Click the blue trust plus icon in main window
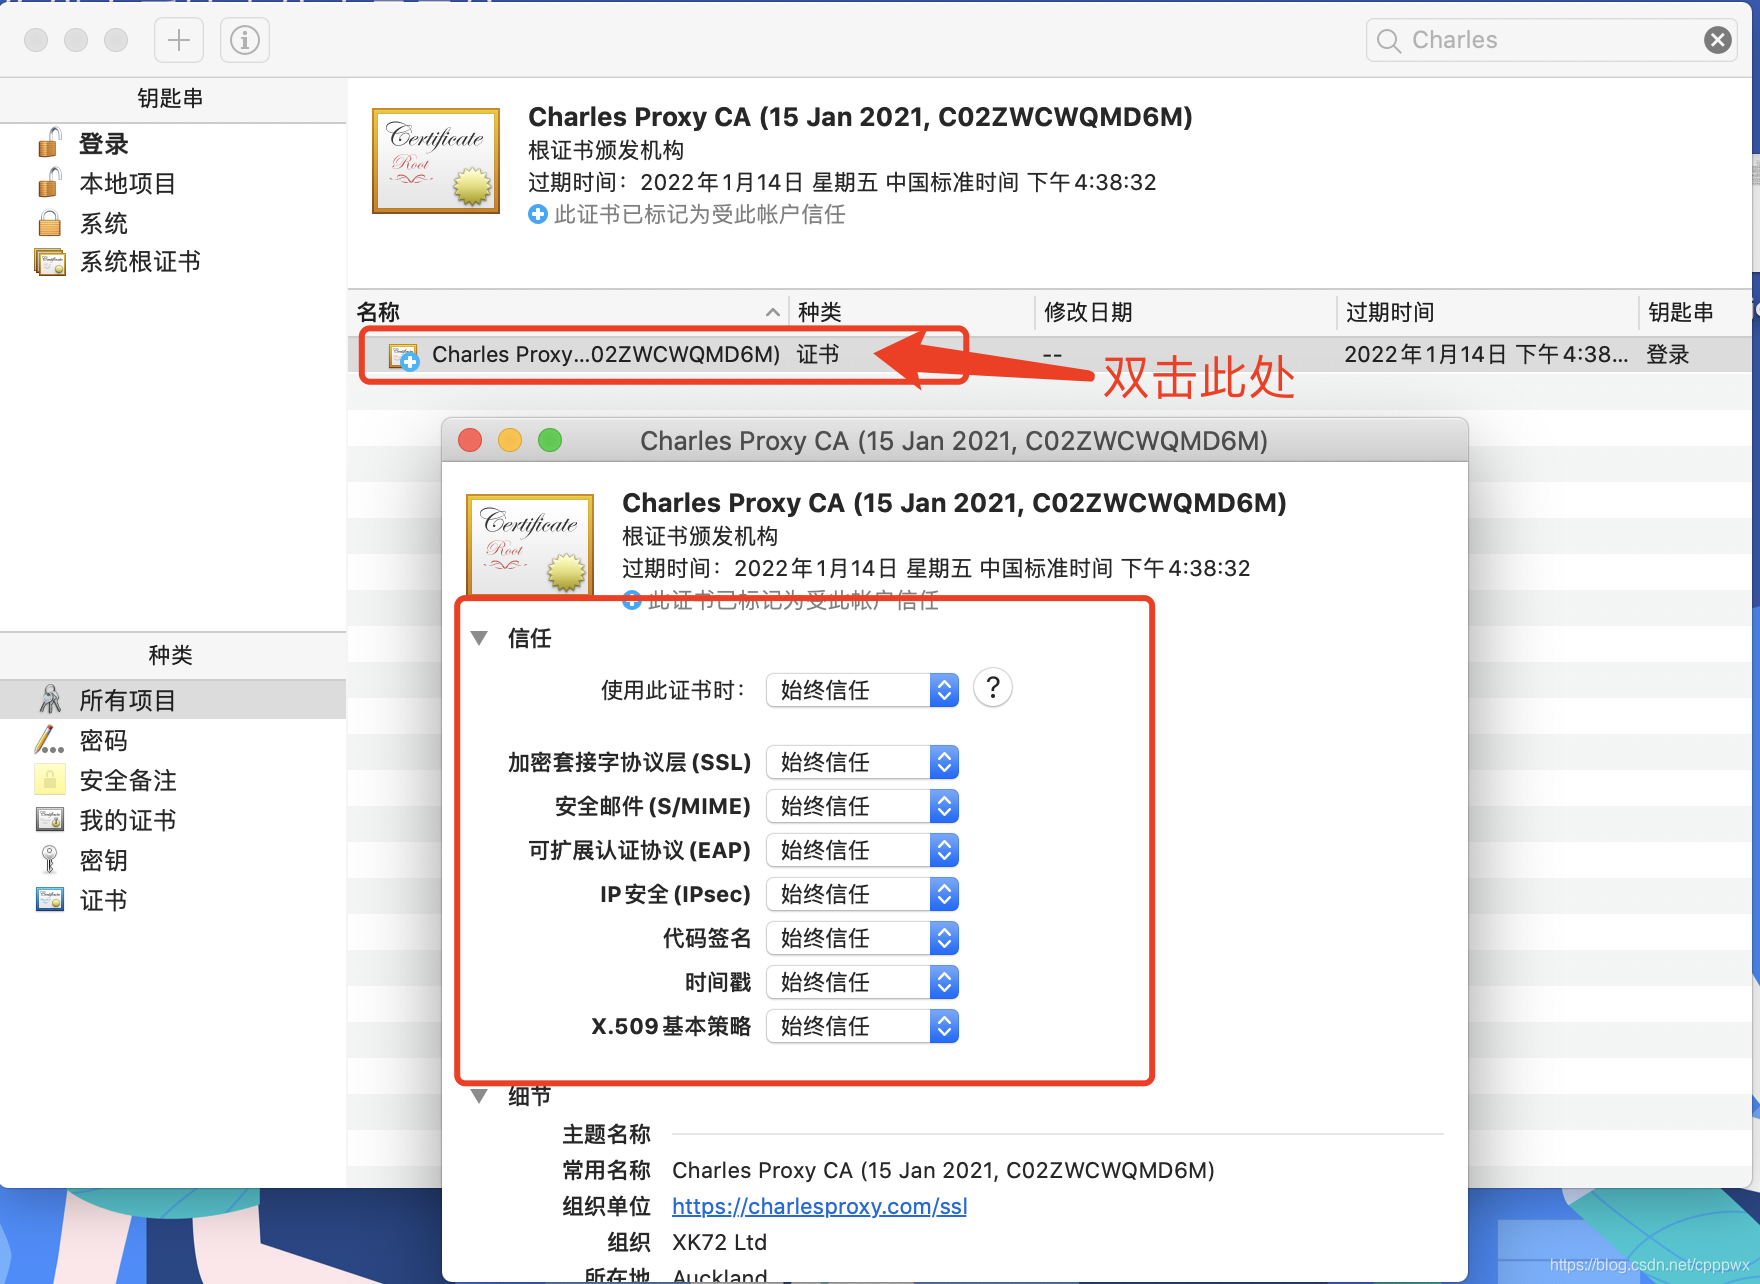1760x1284 pixels. click(538, 214)
